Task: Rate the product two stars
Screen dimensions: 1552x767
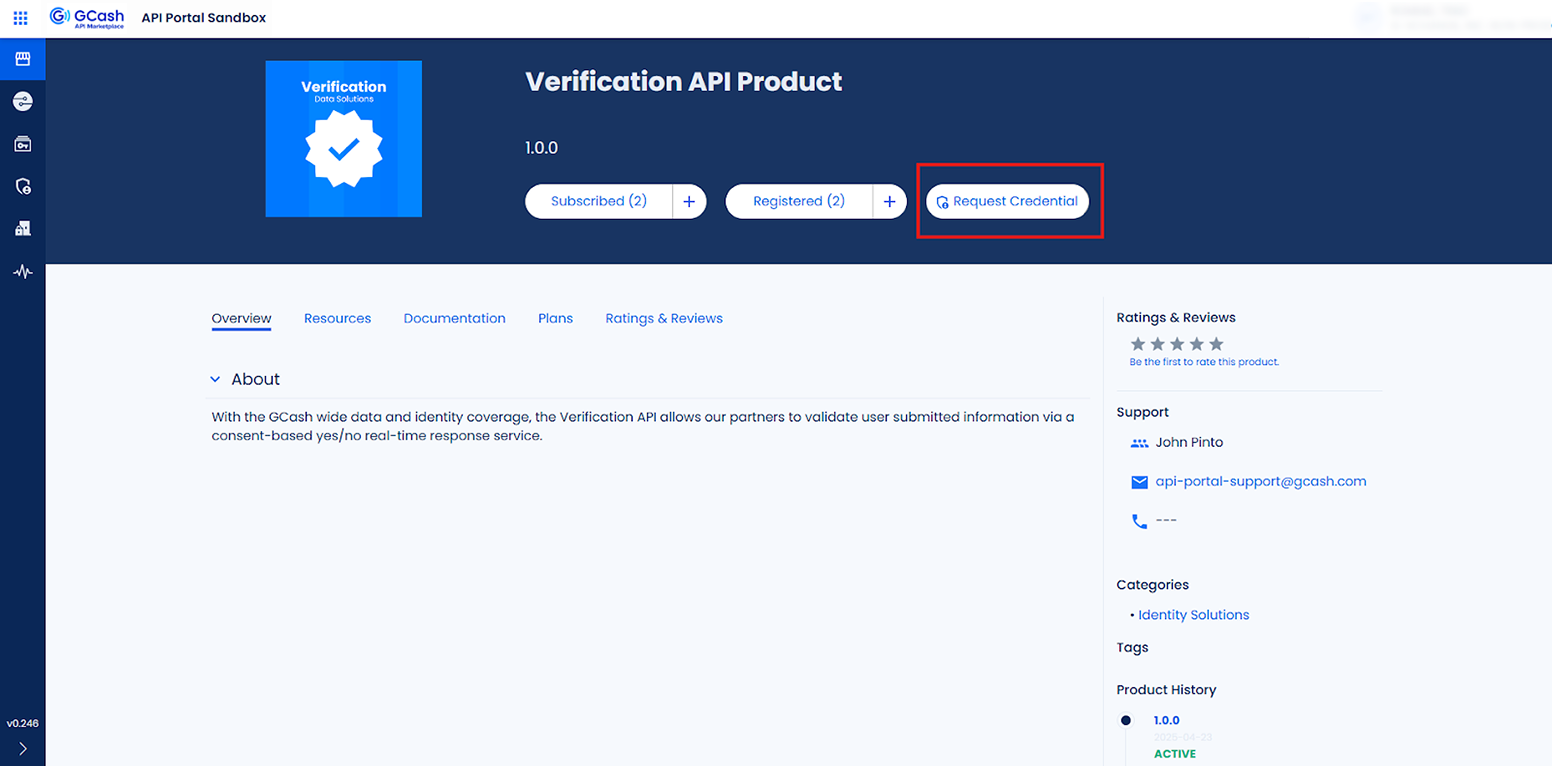Action: (x=1157, y=344)
